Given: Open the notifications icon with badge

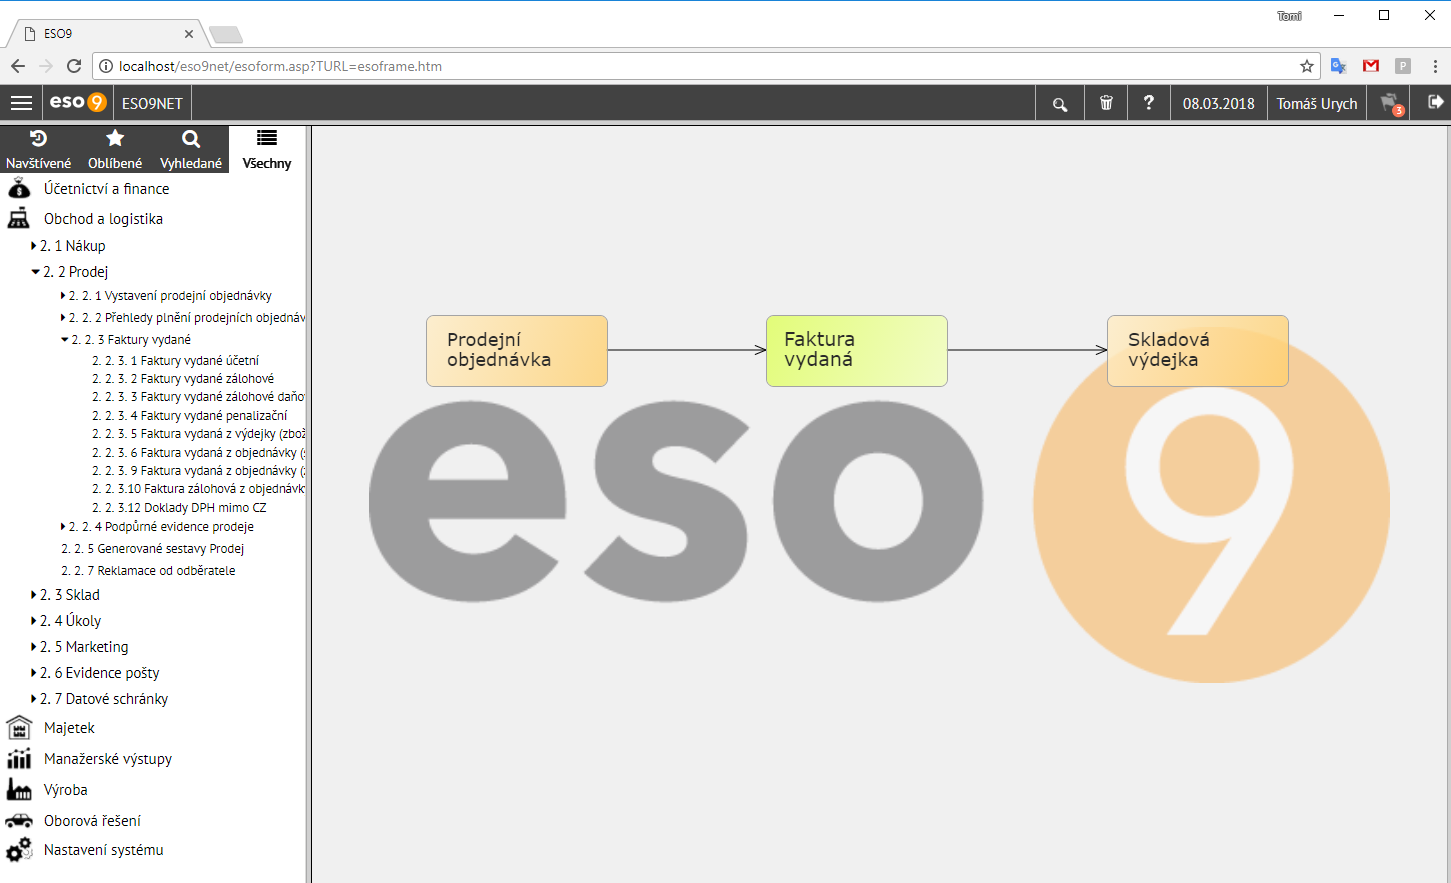Looking at the screenshot, I should [1392, 104].
